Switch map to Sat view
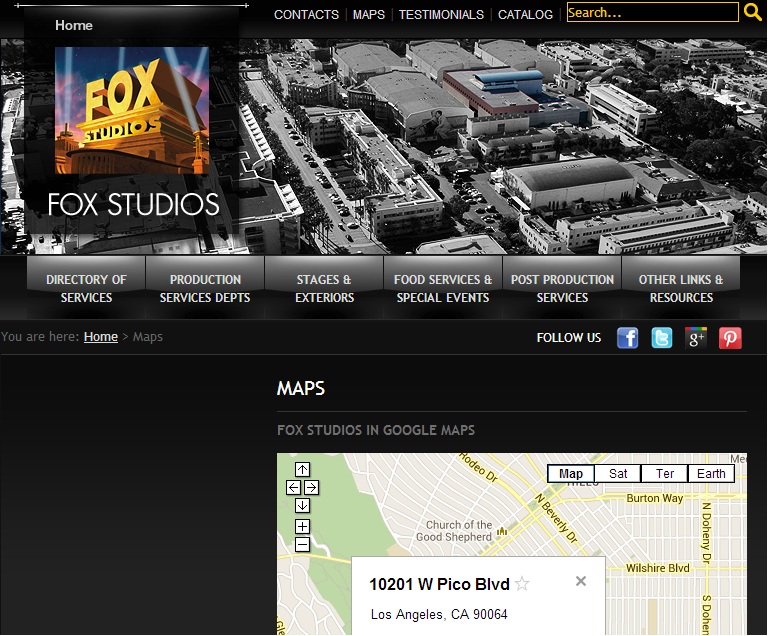This screenshot has height=636, width=768. coord(618,474)
